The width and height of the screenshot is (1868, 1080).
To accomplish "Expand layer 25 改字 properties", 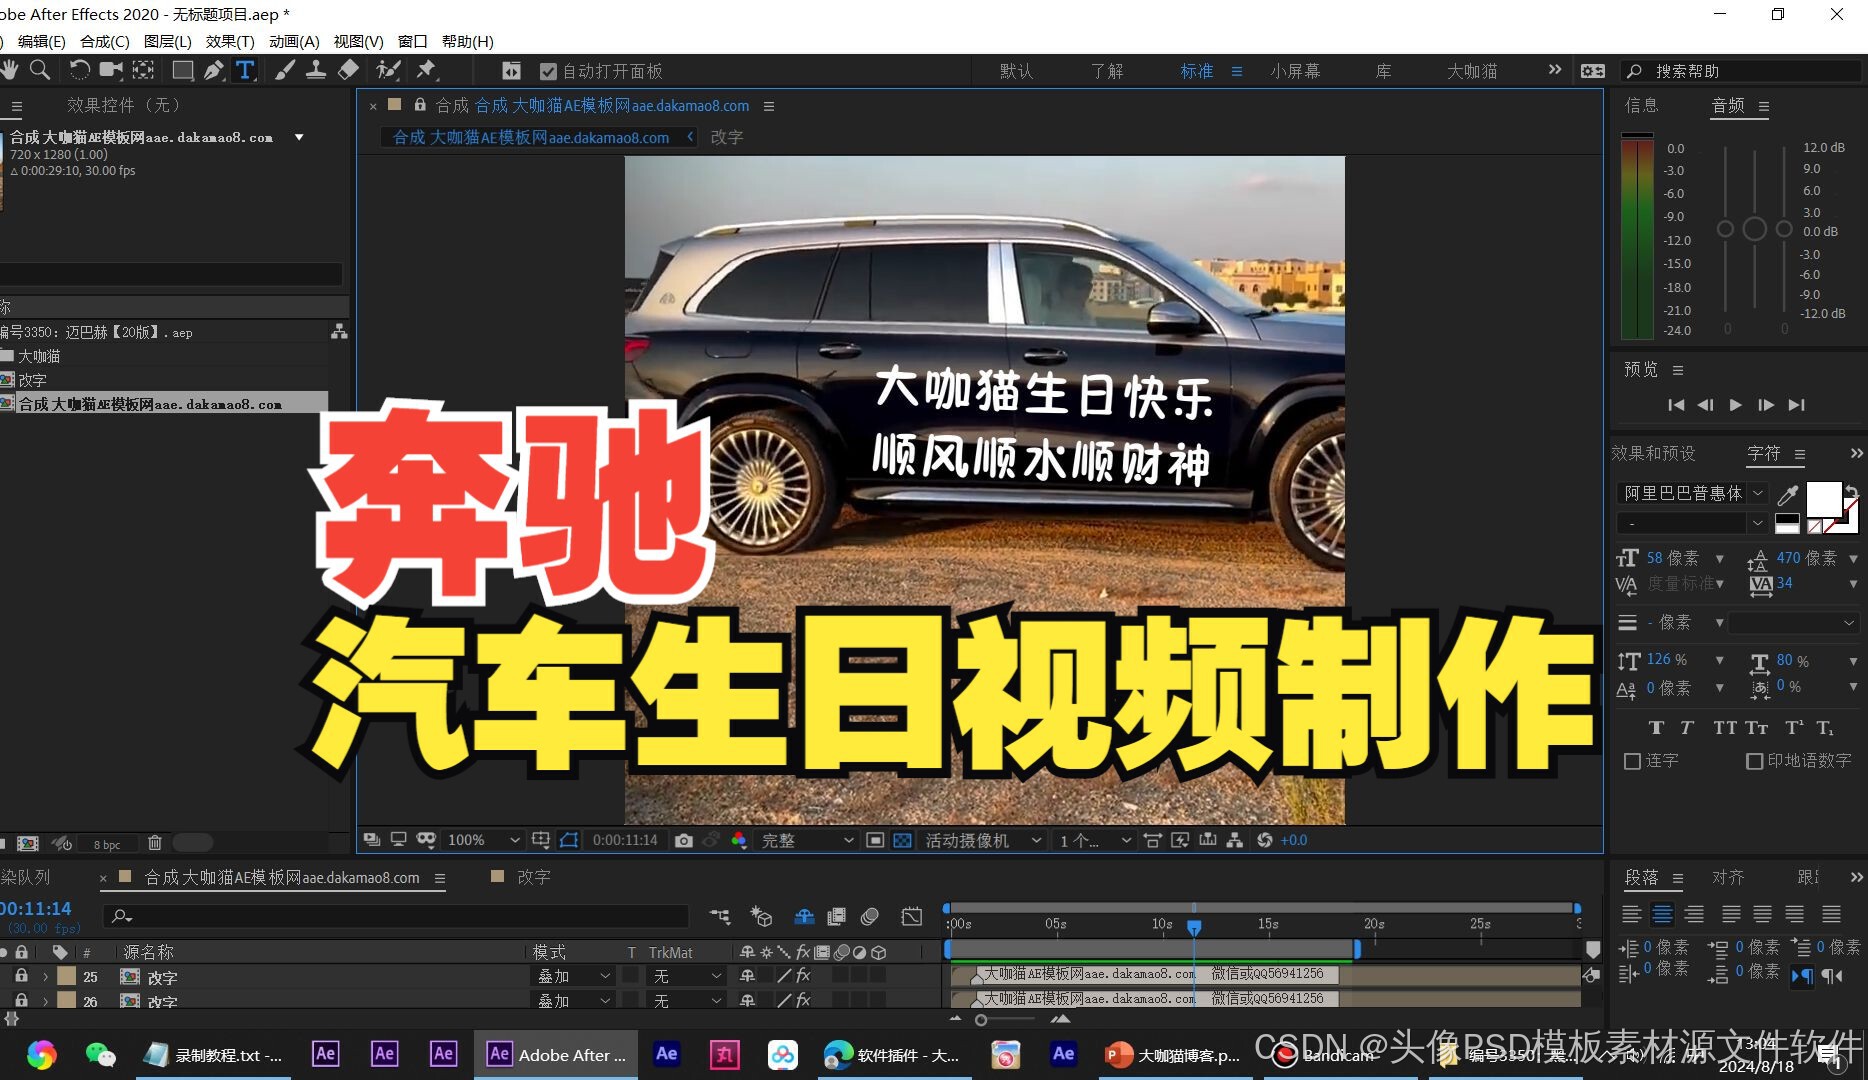I will [45, 976].
